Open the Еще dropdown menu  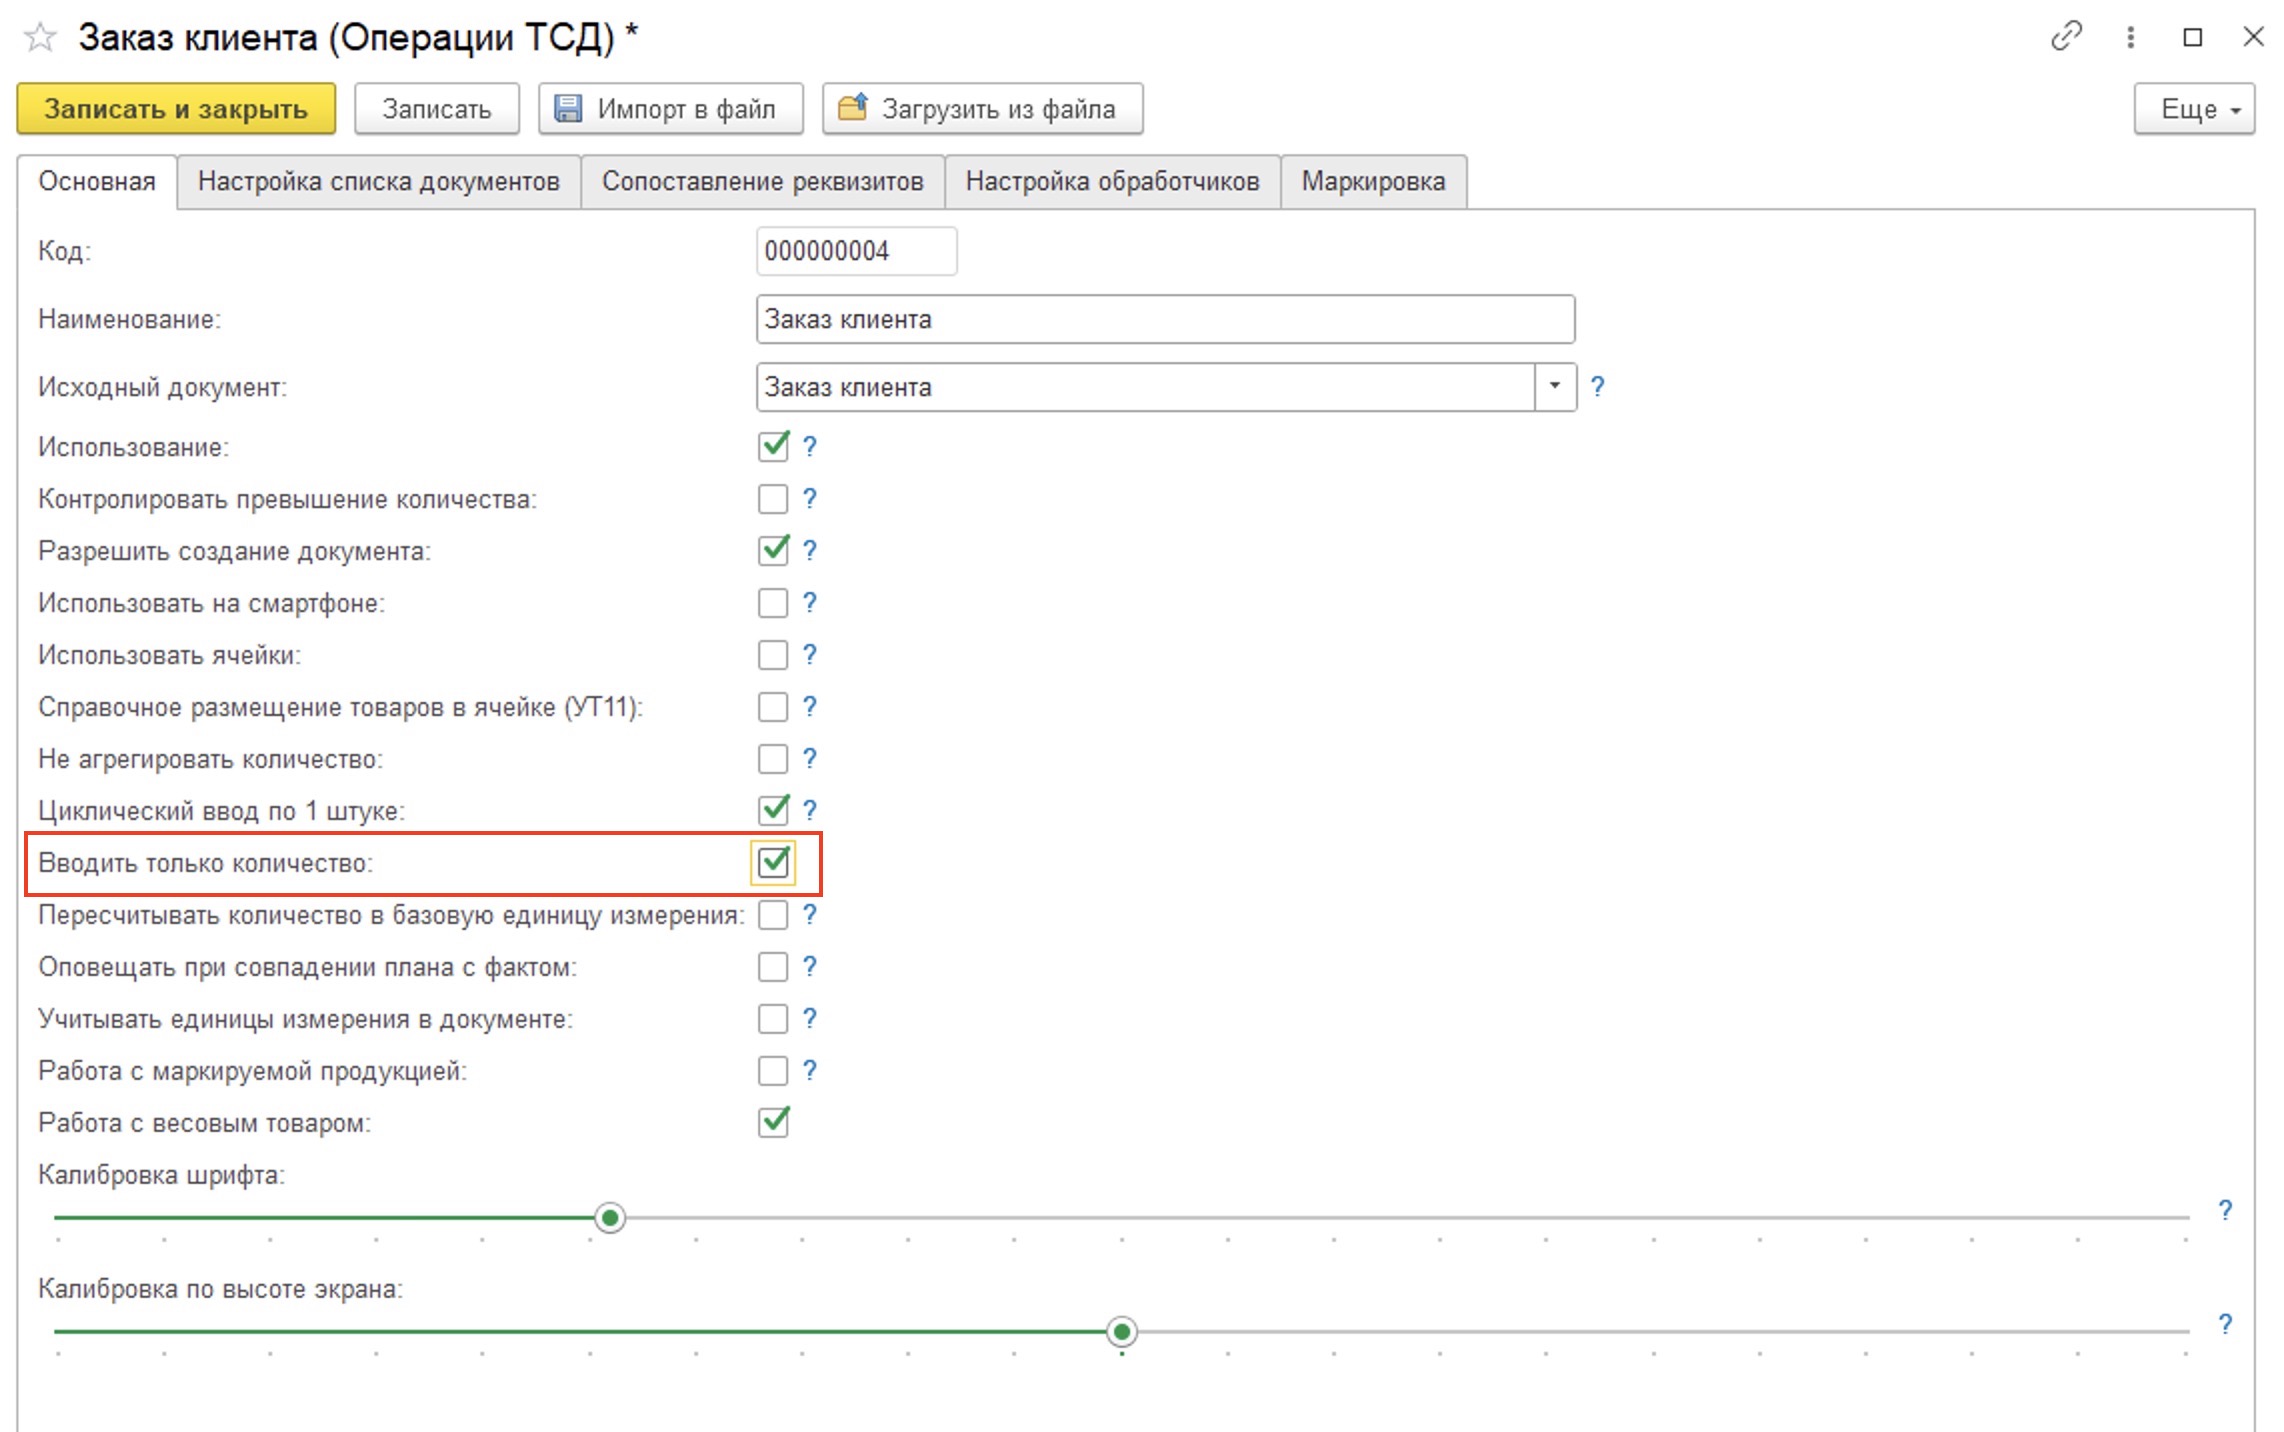pos(2194,109)
